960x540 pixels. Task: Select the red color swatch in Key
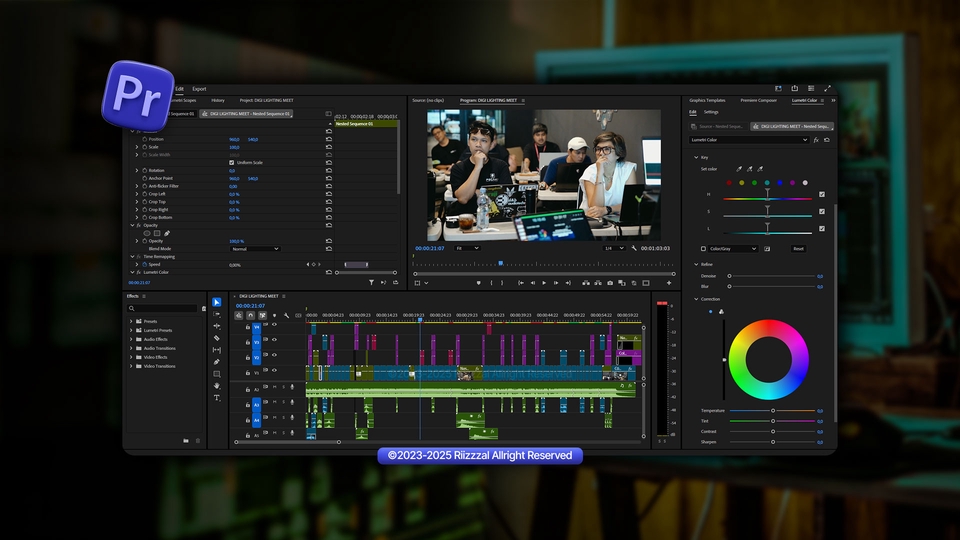tap(729, 182)
